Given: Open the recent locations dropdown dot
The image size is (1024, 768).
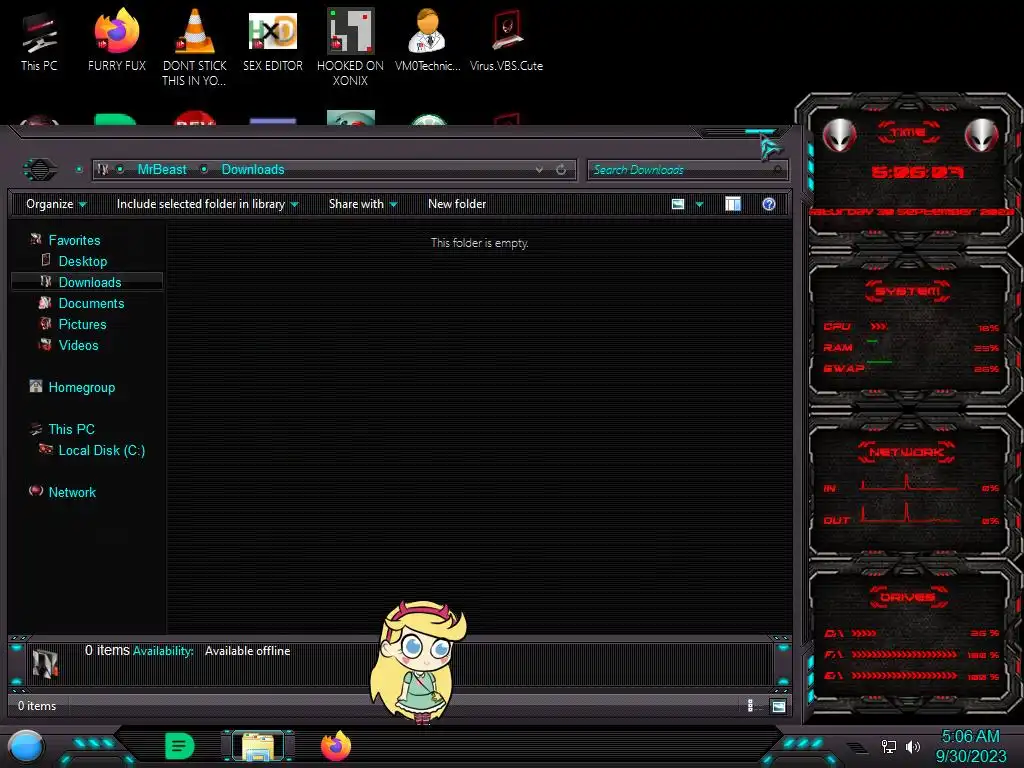Looking at the screenshot, I should coord(79,169).
